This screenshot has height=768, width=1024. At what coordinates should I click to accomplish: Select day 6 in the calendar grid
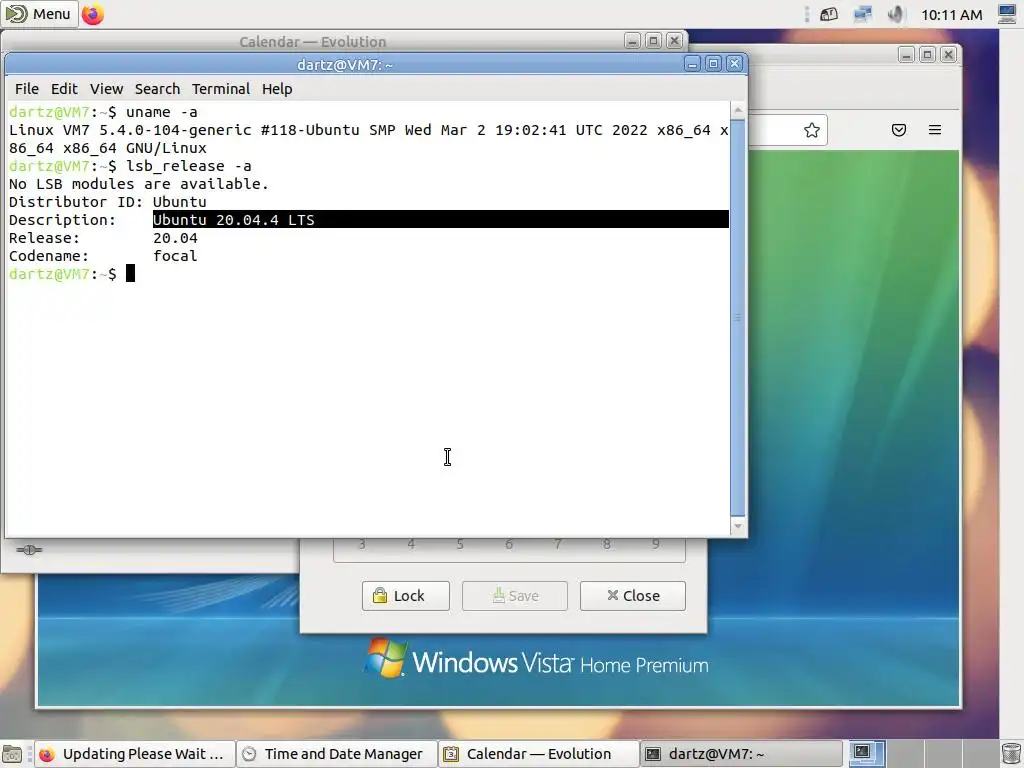click(509, 544)
